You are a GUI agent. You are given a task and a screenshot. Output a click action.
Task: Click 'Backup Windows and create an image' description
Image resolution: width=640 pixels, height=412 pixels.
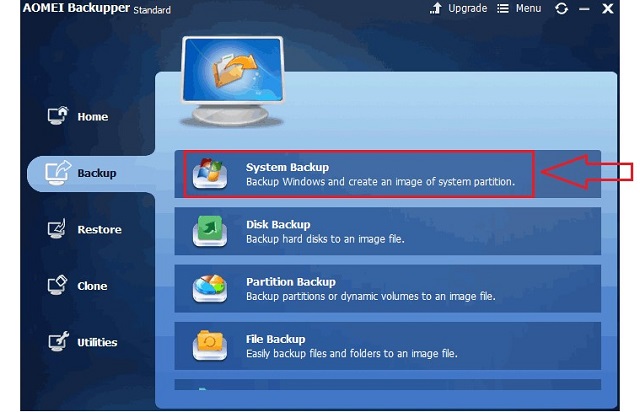pyautogui.click(x=380, y=182)
